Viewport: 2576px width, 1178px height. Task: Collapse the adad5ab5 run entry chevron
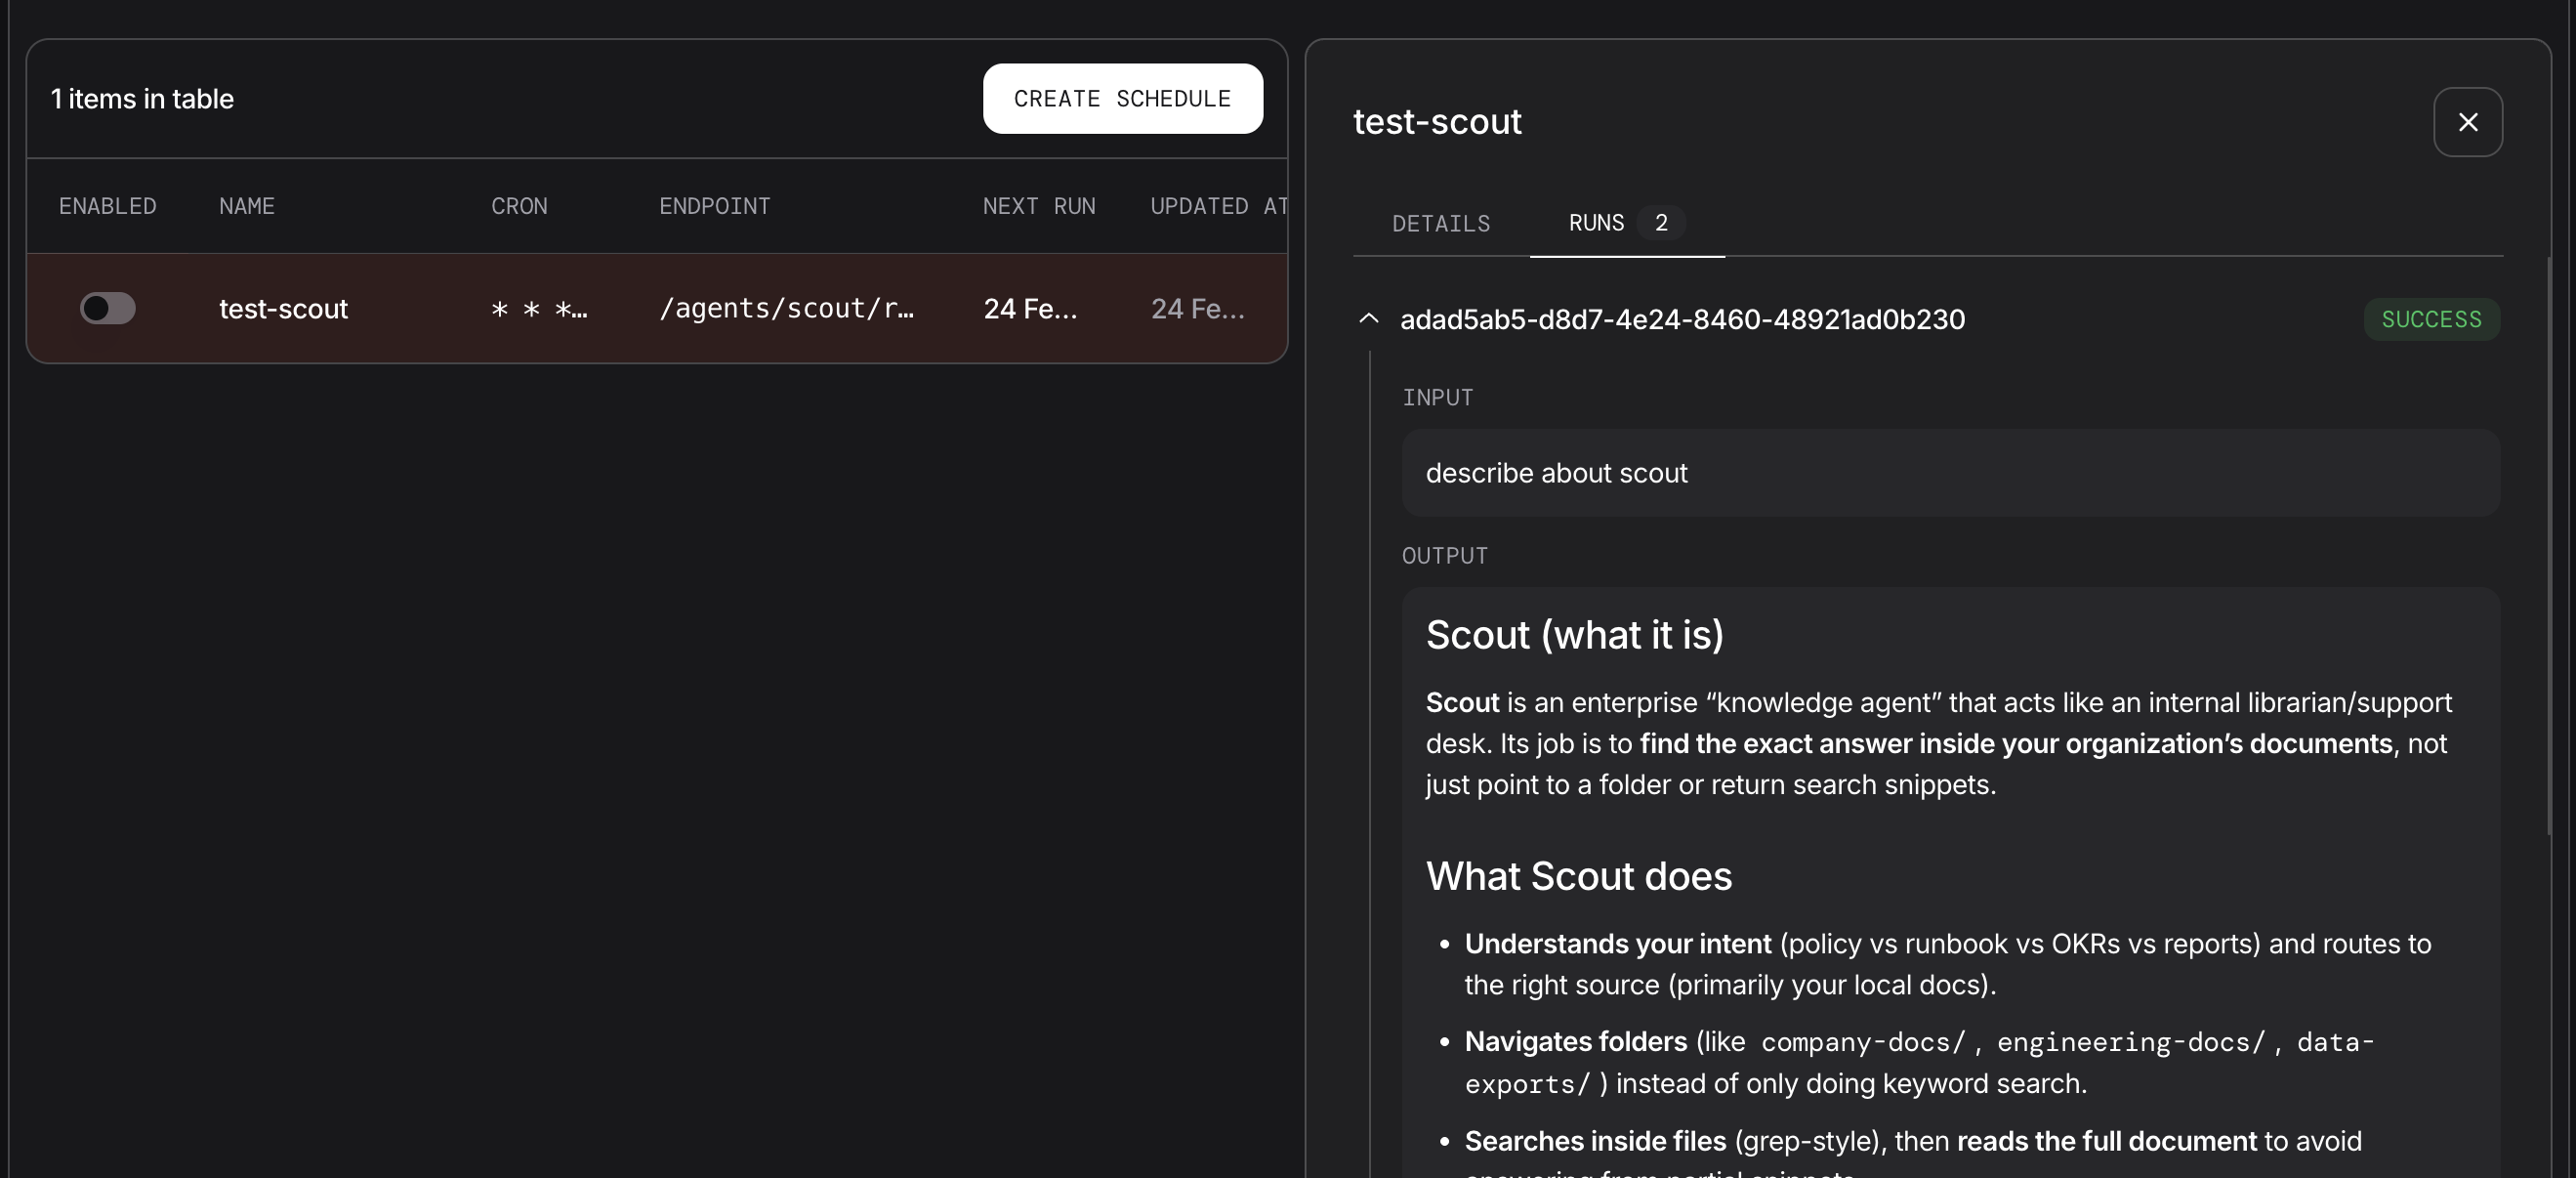pyautogui.click(x=1368, y=319)
